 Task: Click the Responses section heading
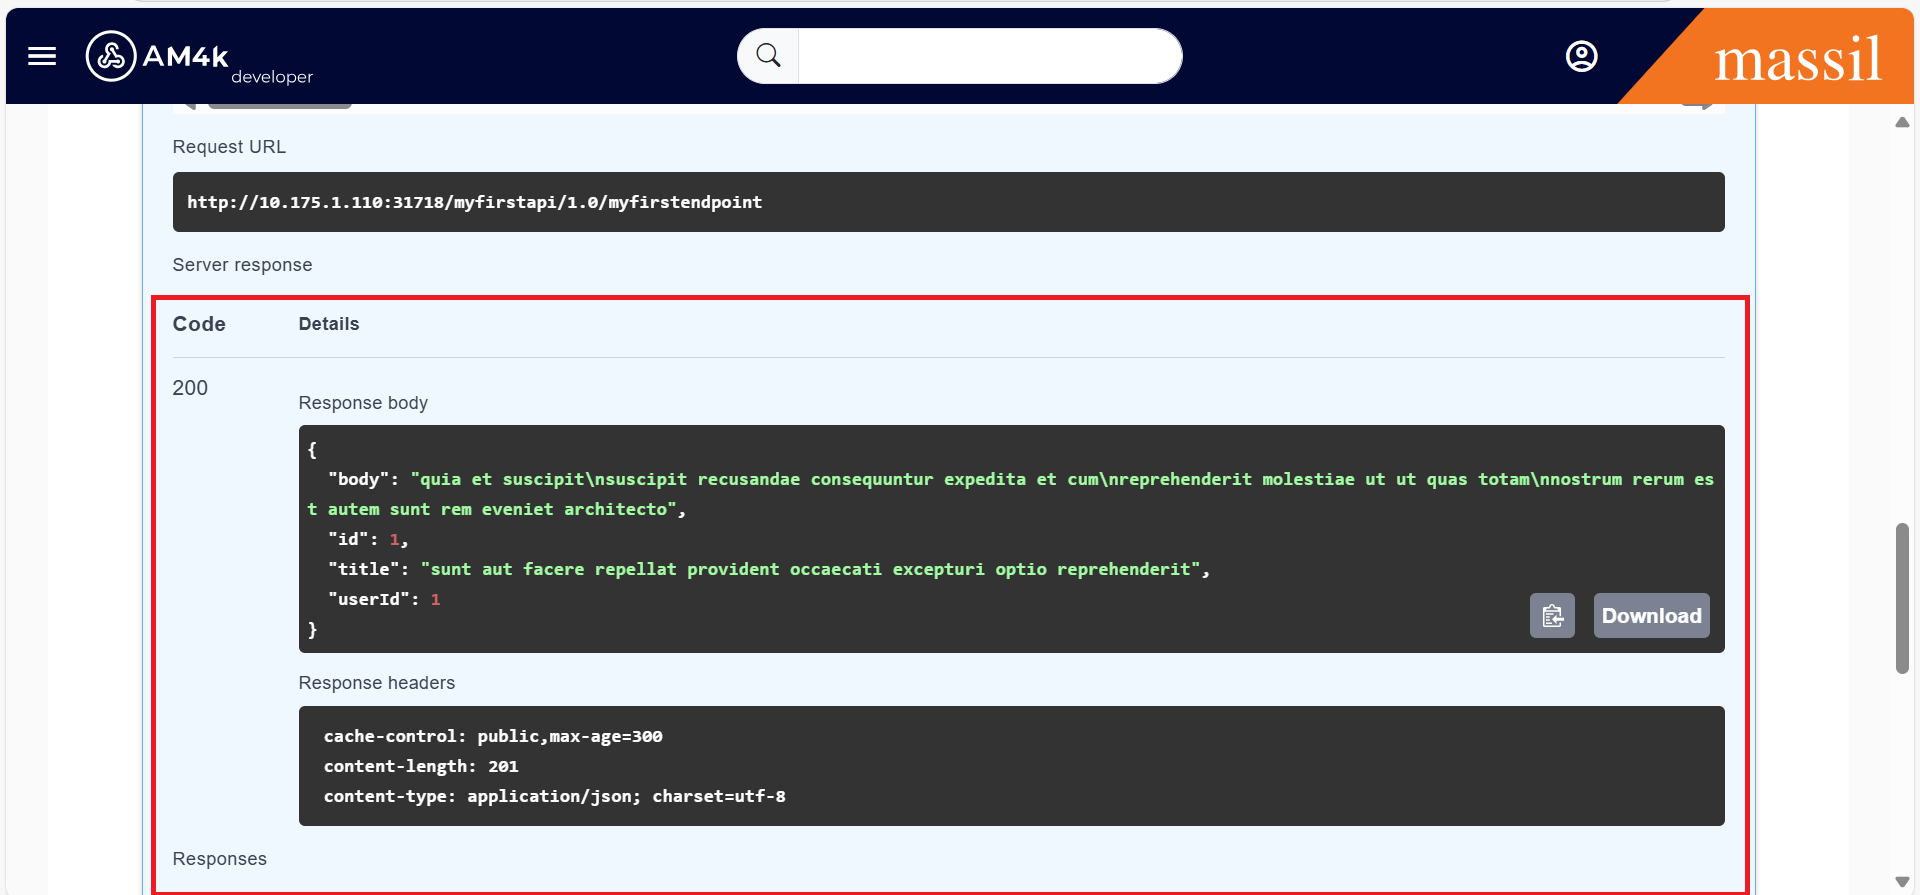click(x=219, y=859)
